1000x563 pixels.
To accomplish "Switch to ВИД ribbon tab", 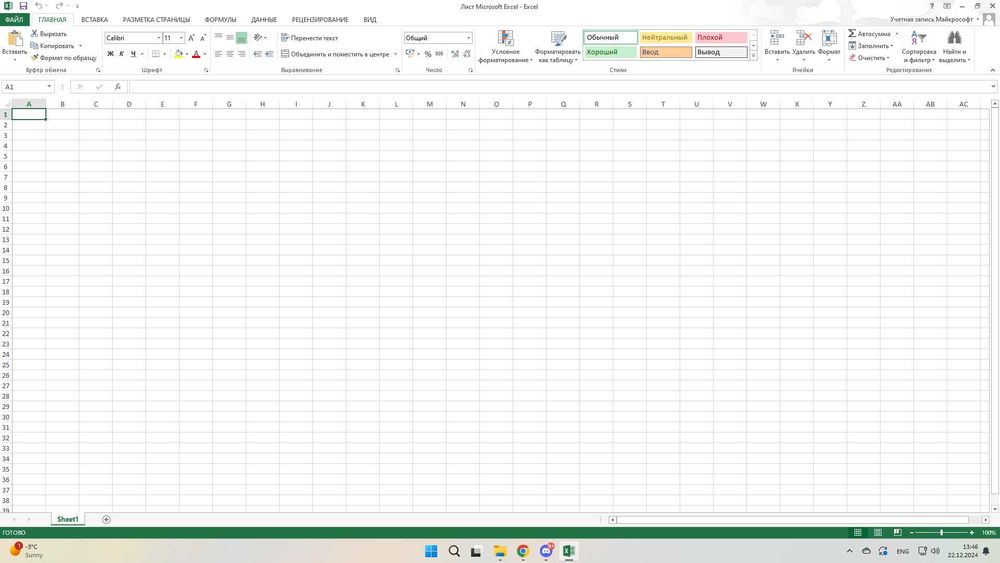I will (370, 20).
